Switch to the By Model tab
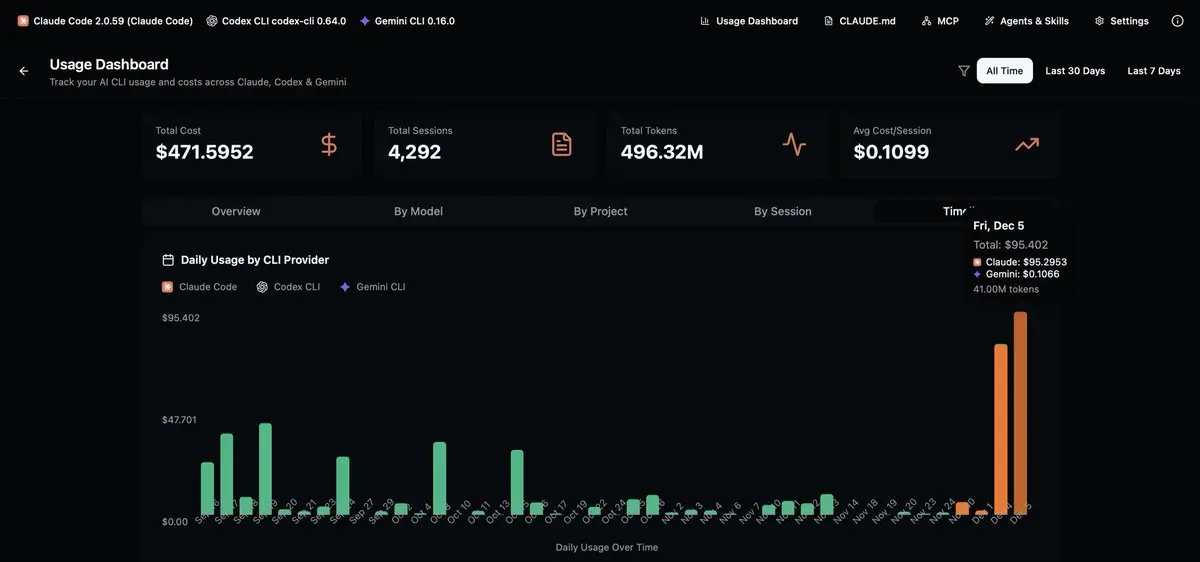The width and height of the screenshot is (1200, 562). point(418,211)
